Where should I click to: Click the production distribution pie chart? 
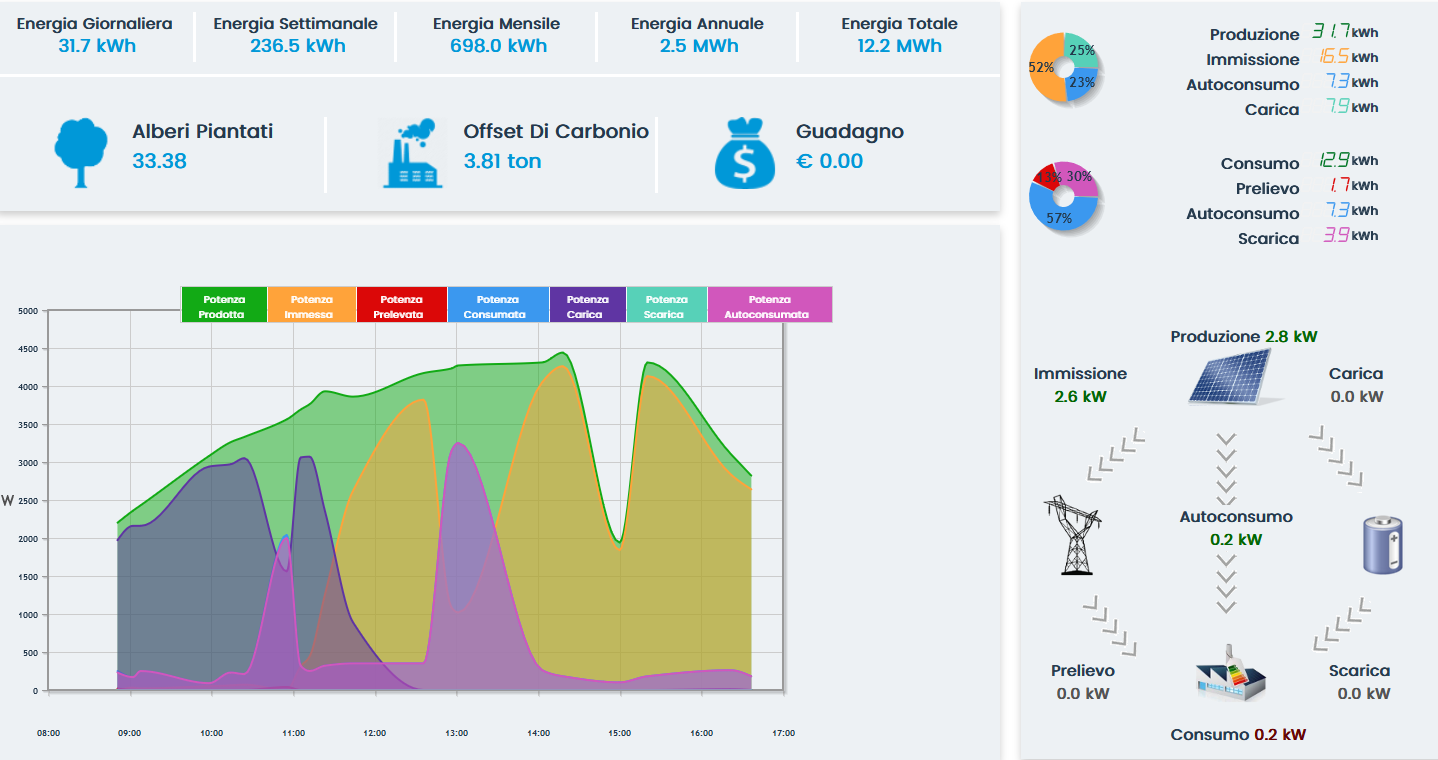click(x=1064, y=68)
